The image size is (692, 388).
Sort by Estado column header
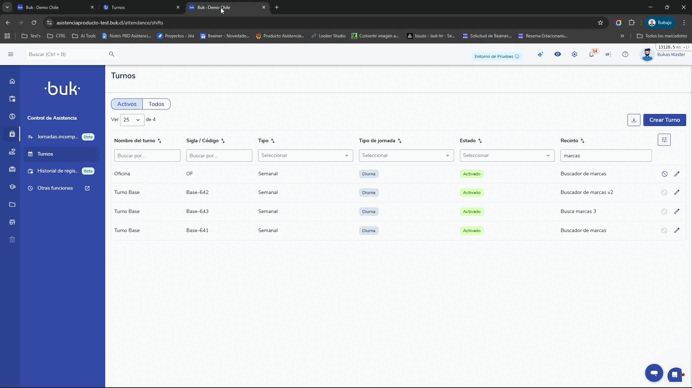click(x=470, y=140)
